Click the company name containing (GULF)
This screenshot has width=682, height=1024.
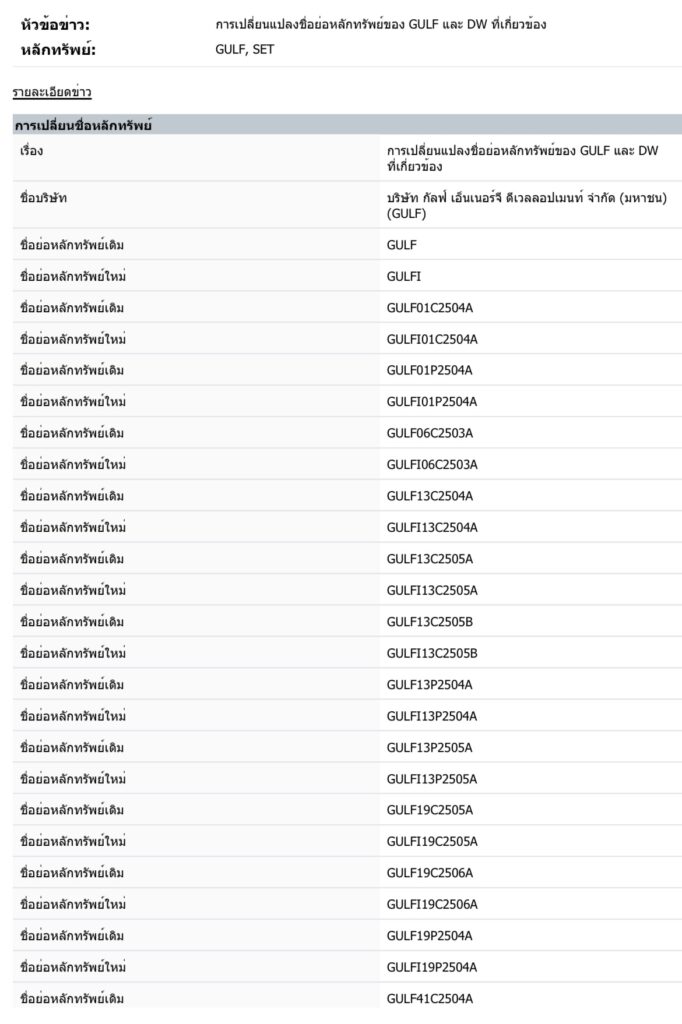[x=526, y=206]
